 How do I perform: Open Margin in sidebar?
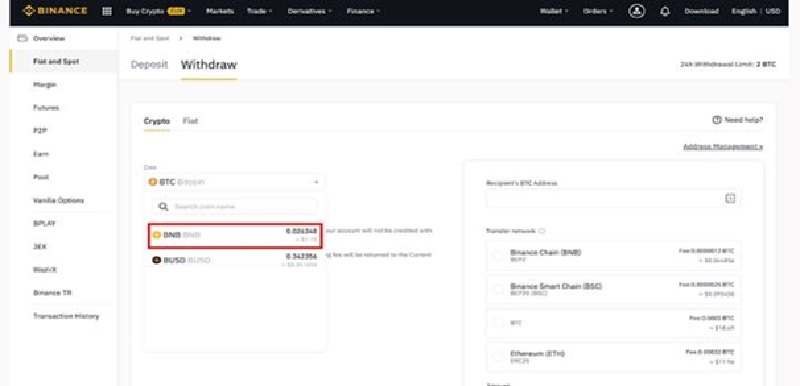(x=44, y=85)
